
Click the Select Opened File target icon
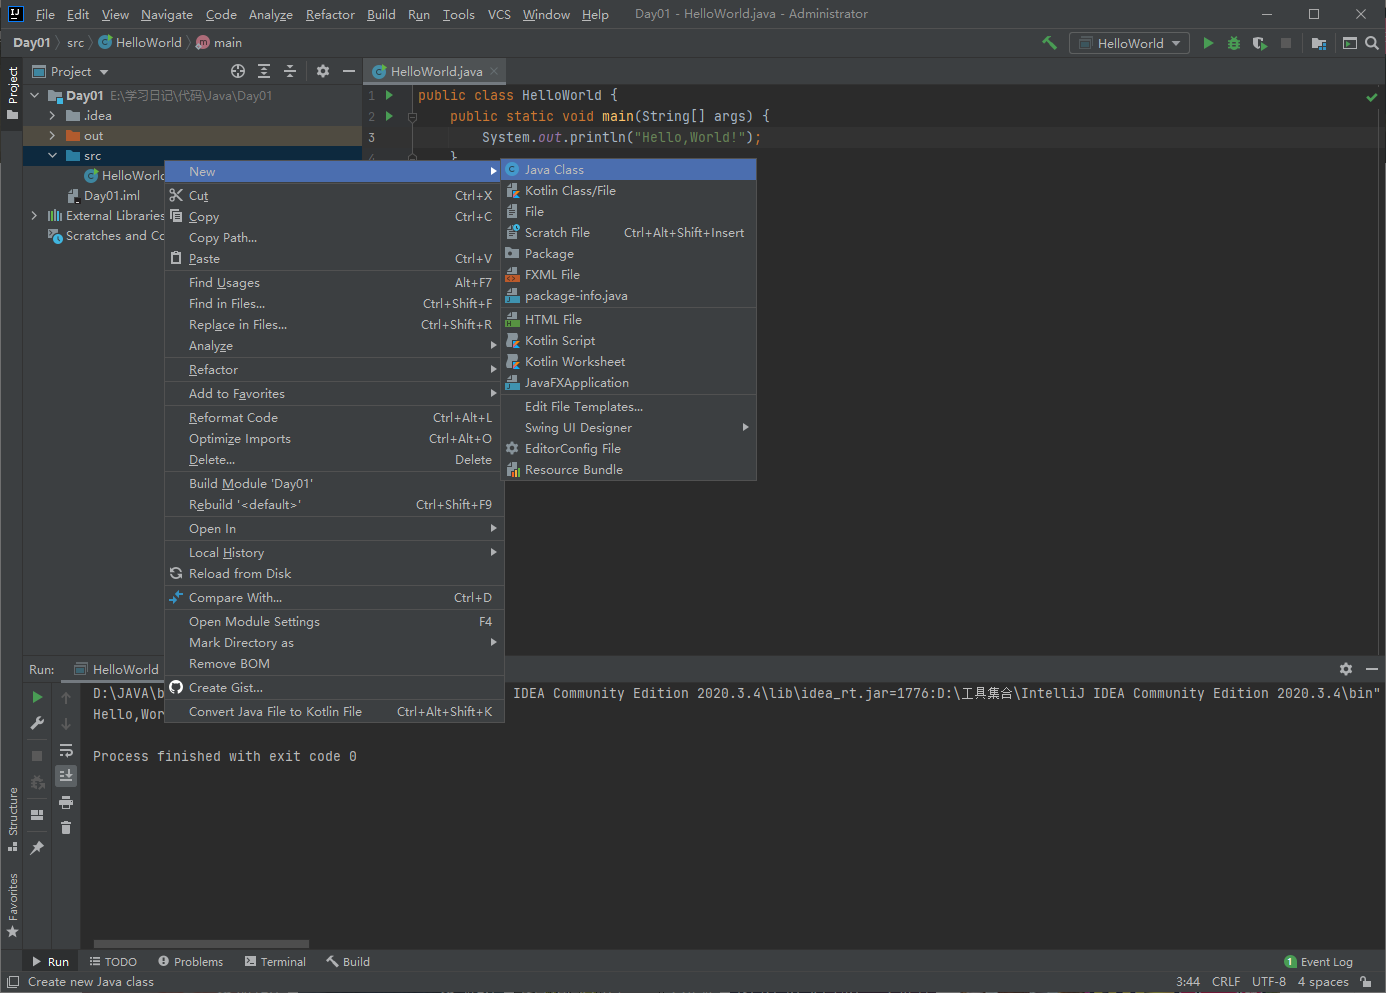pos(238,71)
